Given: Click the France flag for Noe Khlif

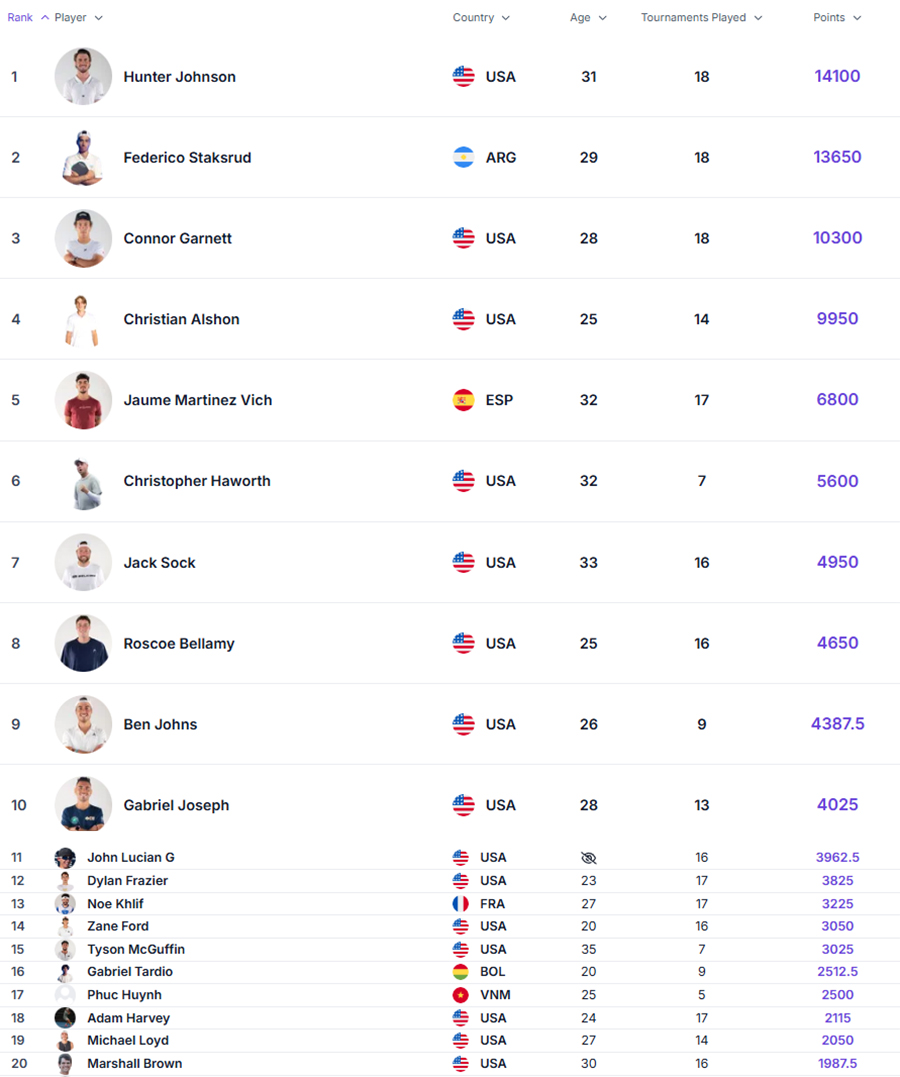Looking at the screenshot, I should pyautogui.click(x=460, y=904).
